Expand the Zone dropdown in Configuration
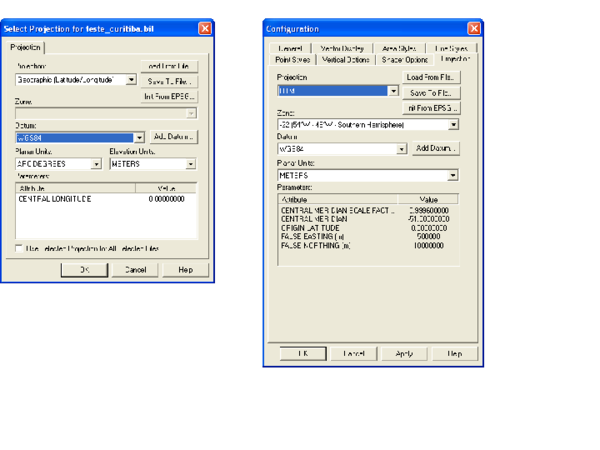Viewport: 600px width, 450px height. (453, 125)
